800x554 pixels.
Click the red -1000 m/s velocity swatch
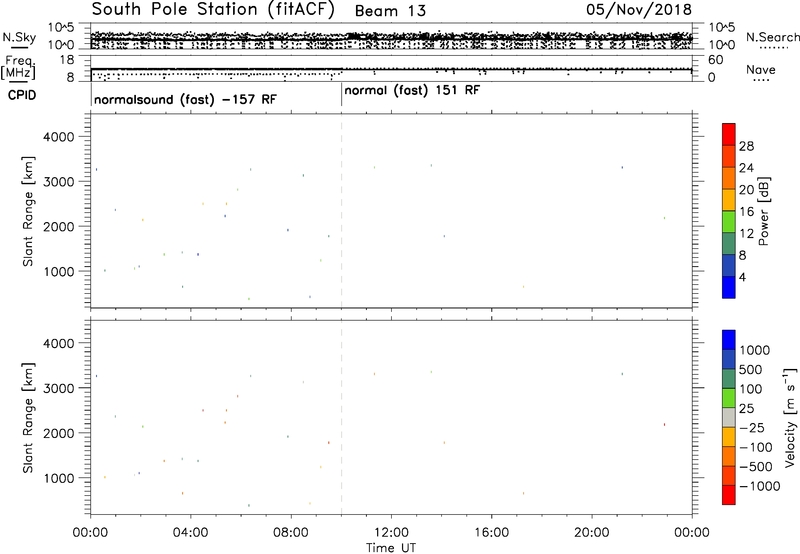pos(729,495)
